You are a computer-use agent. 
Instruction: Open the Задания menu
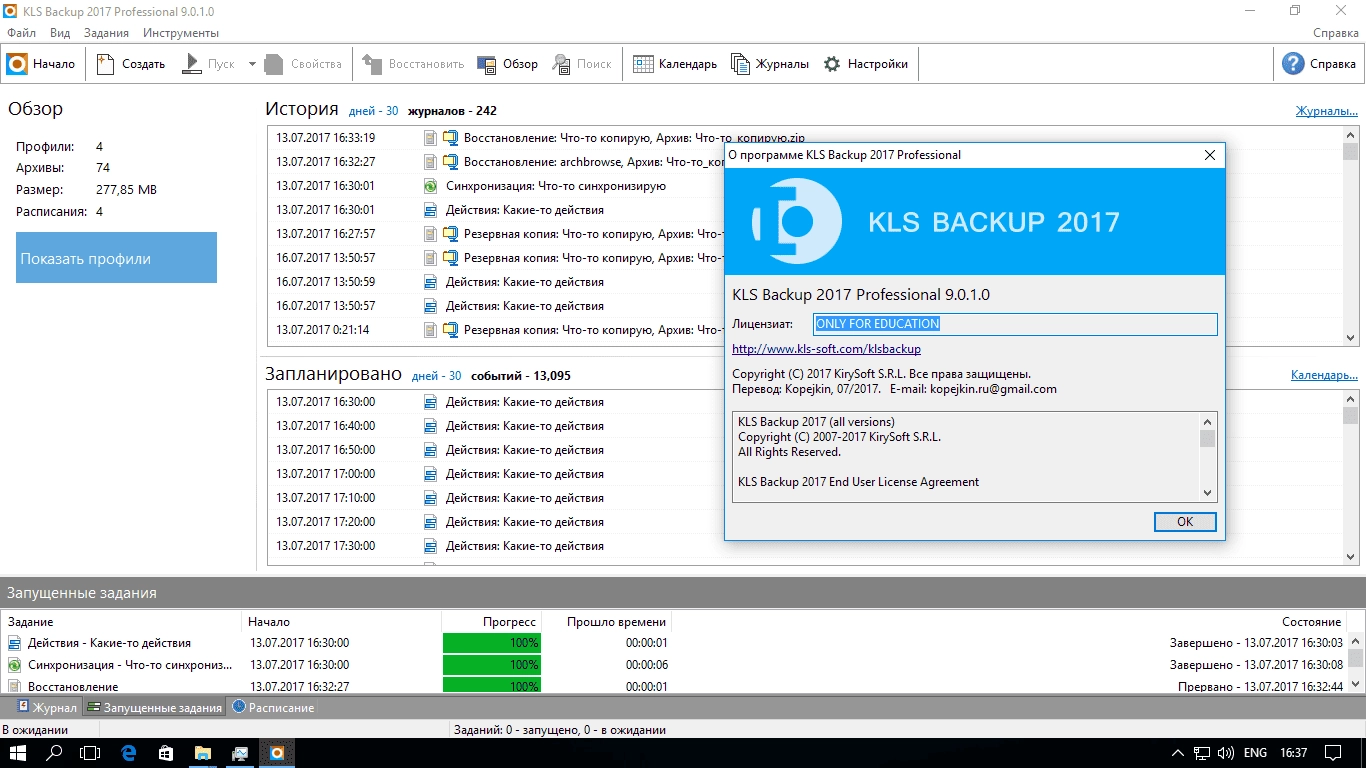(x=106, y=33)
